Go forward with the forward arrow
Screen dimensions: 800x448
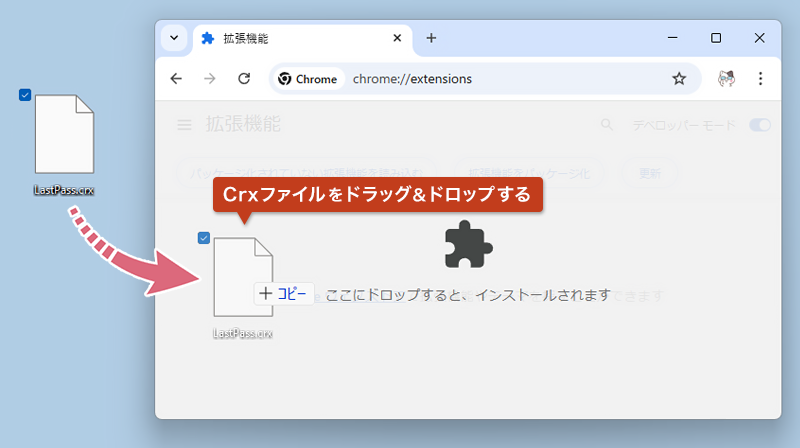click(x=210, y=79)
